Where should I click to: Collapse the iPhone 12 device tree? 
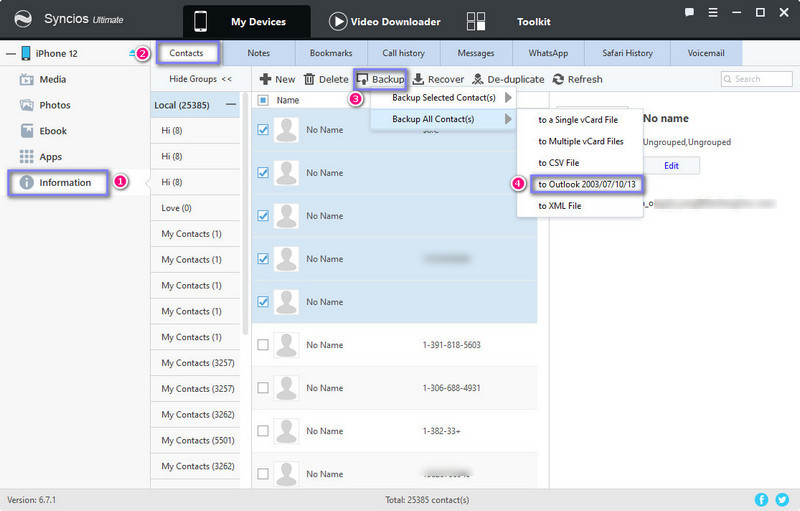pyautogui.click(x=10, y=54)
